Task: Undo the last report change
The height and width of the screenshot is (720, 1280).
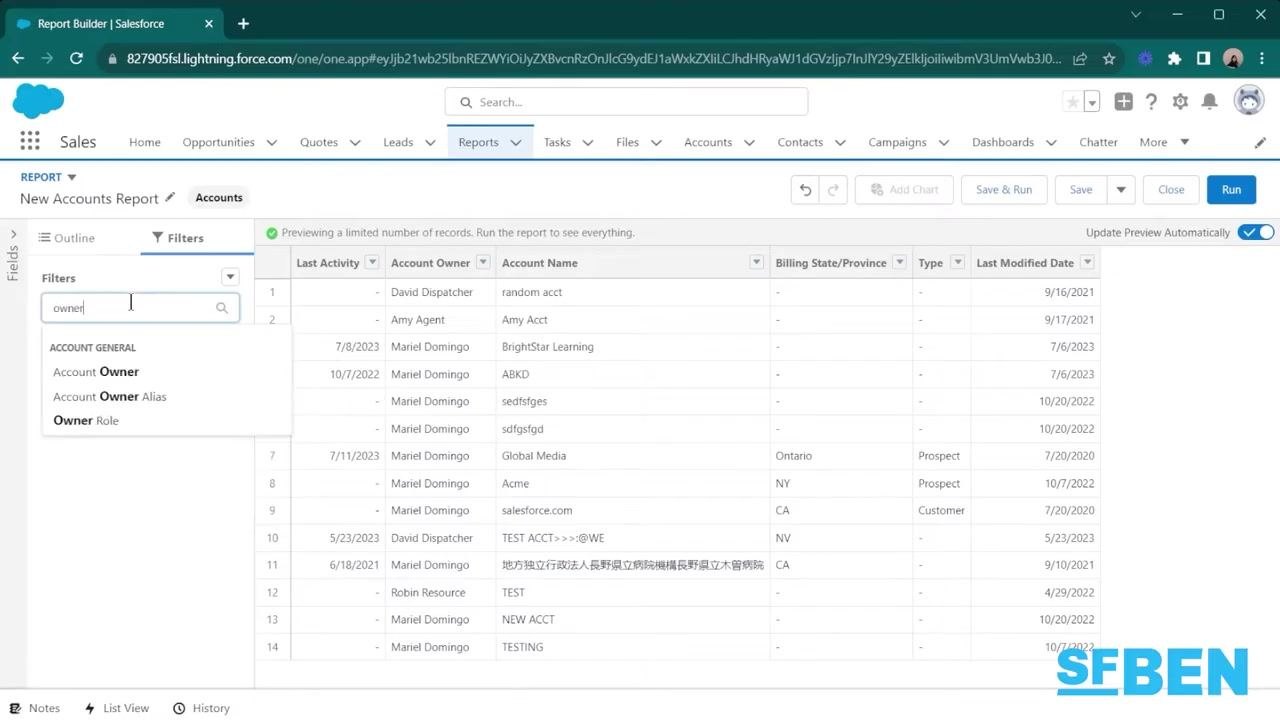Action: [x=805, y=190]
